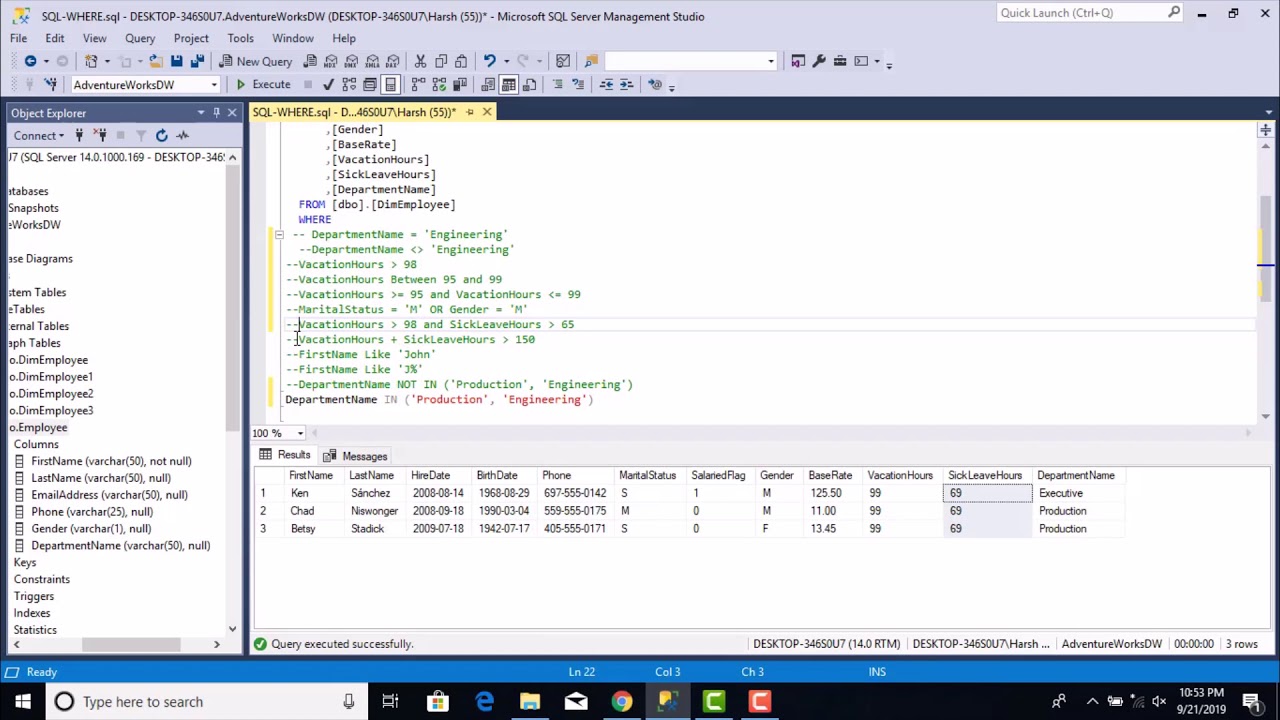This screenshot has height=720, width=1280.
Task: Open the Toolbox icon in toolbar
Action: 840,61
